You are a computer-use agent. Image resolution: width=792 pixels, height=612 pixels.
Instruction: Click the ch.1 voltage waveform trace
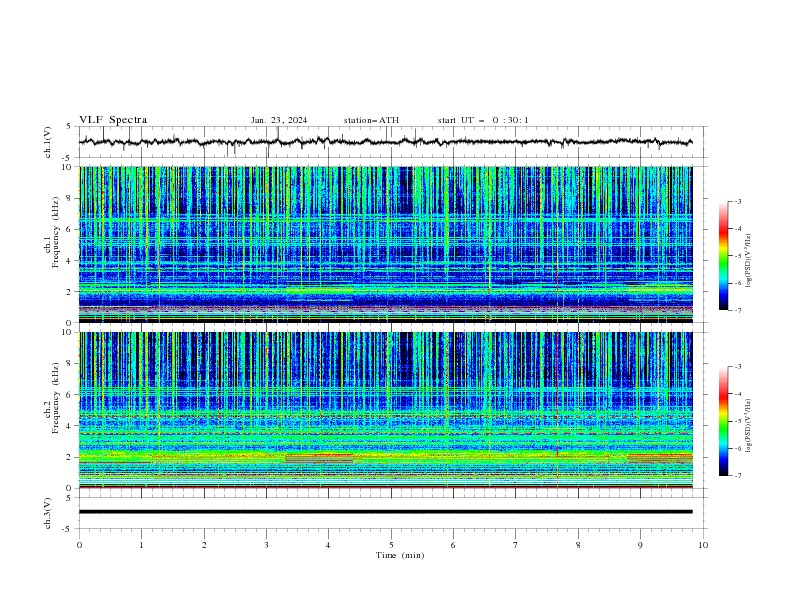point(385,142)
